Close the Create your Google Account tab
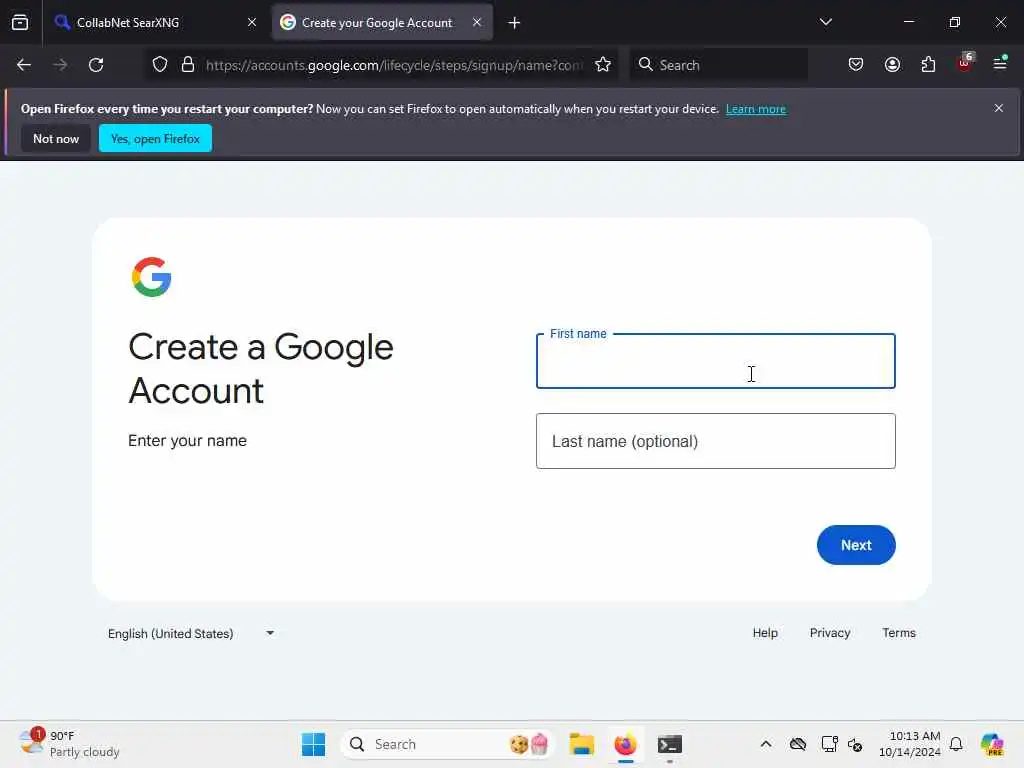 477,22
